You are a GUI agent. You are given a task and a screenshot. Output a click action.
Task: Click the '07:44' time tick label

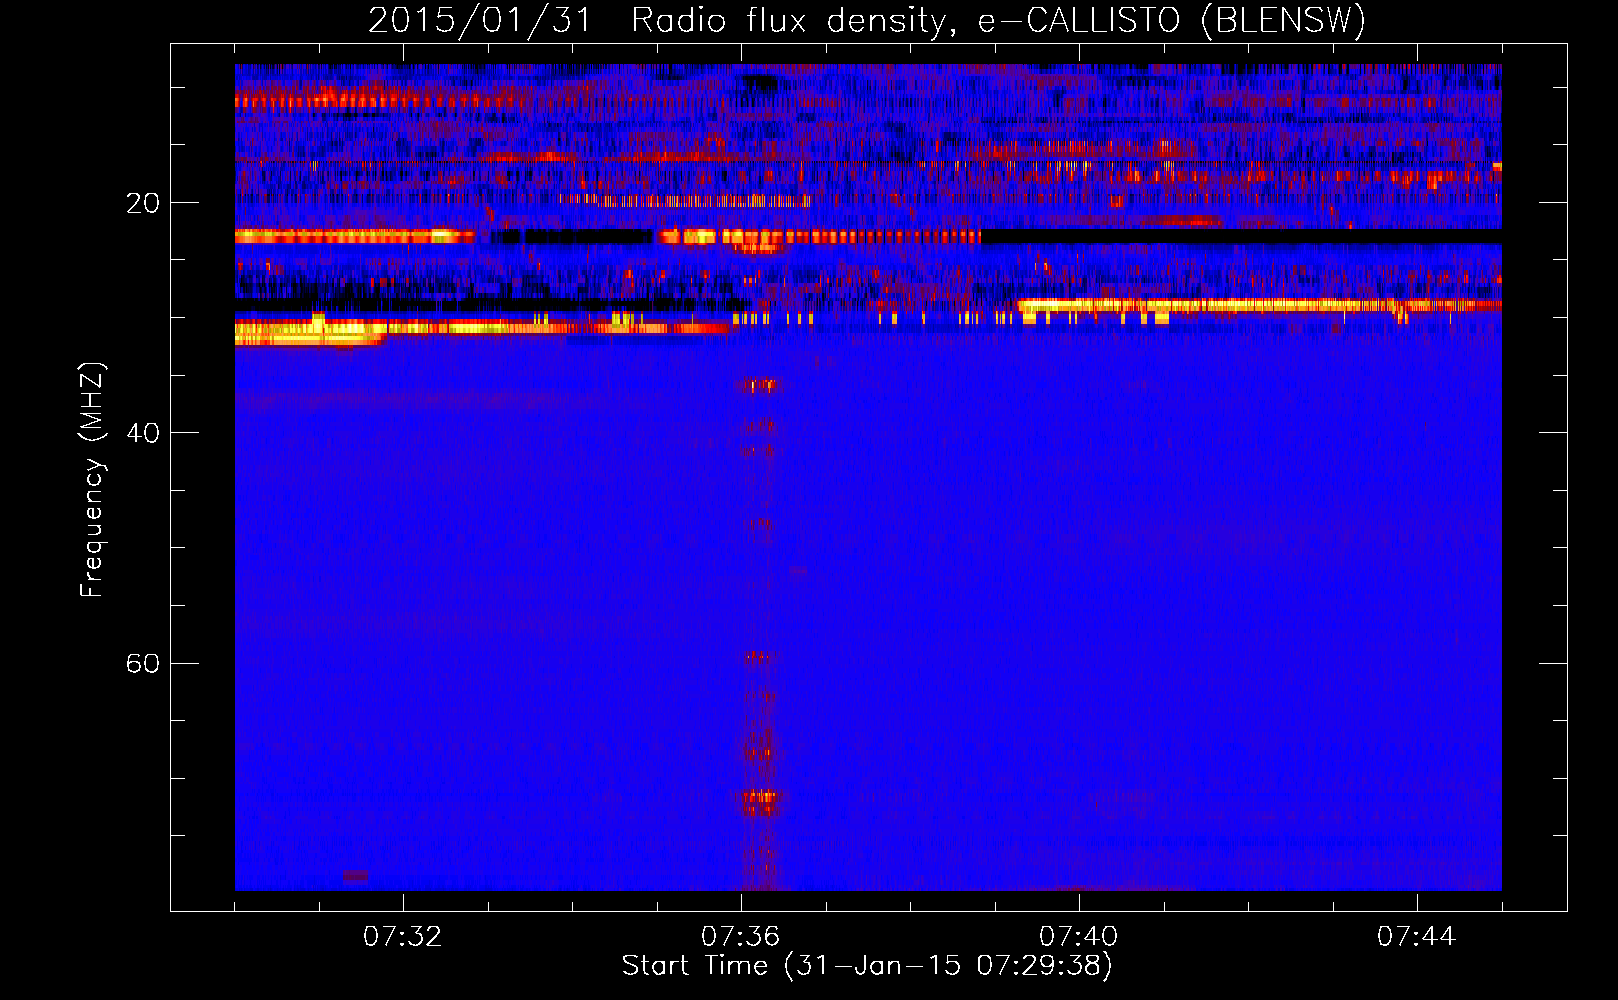pos(1417,936)
